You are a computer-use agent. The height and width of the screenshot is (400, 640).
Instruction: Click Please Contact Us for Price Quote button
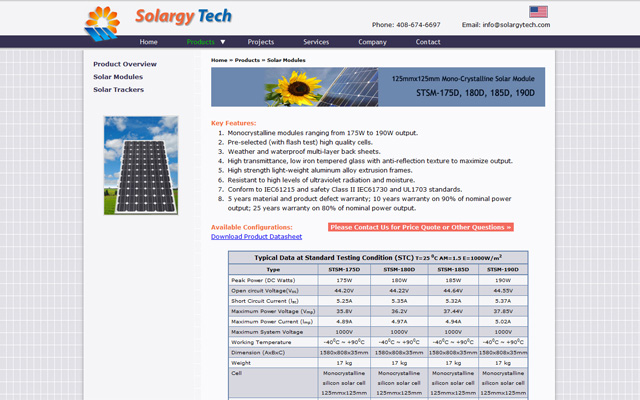click(421, 227)
